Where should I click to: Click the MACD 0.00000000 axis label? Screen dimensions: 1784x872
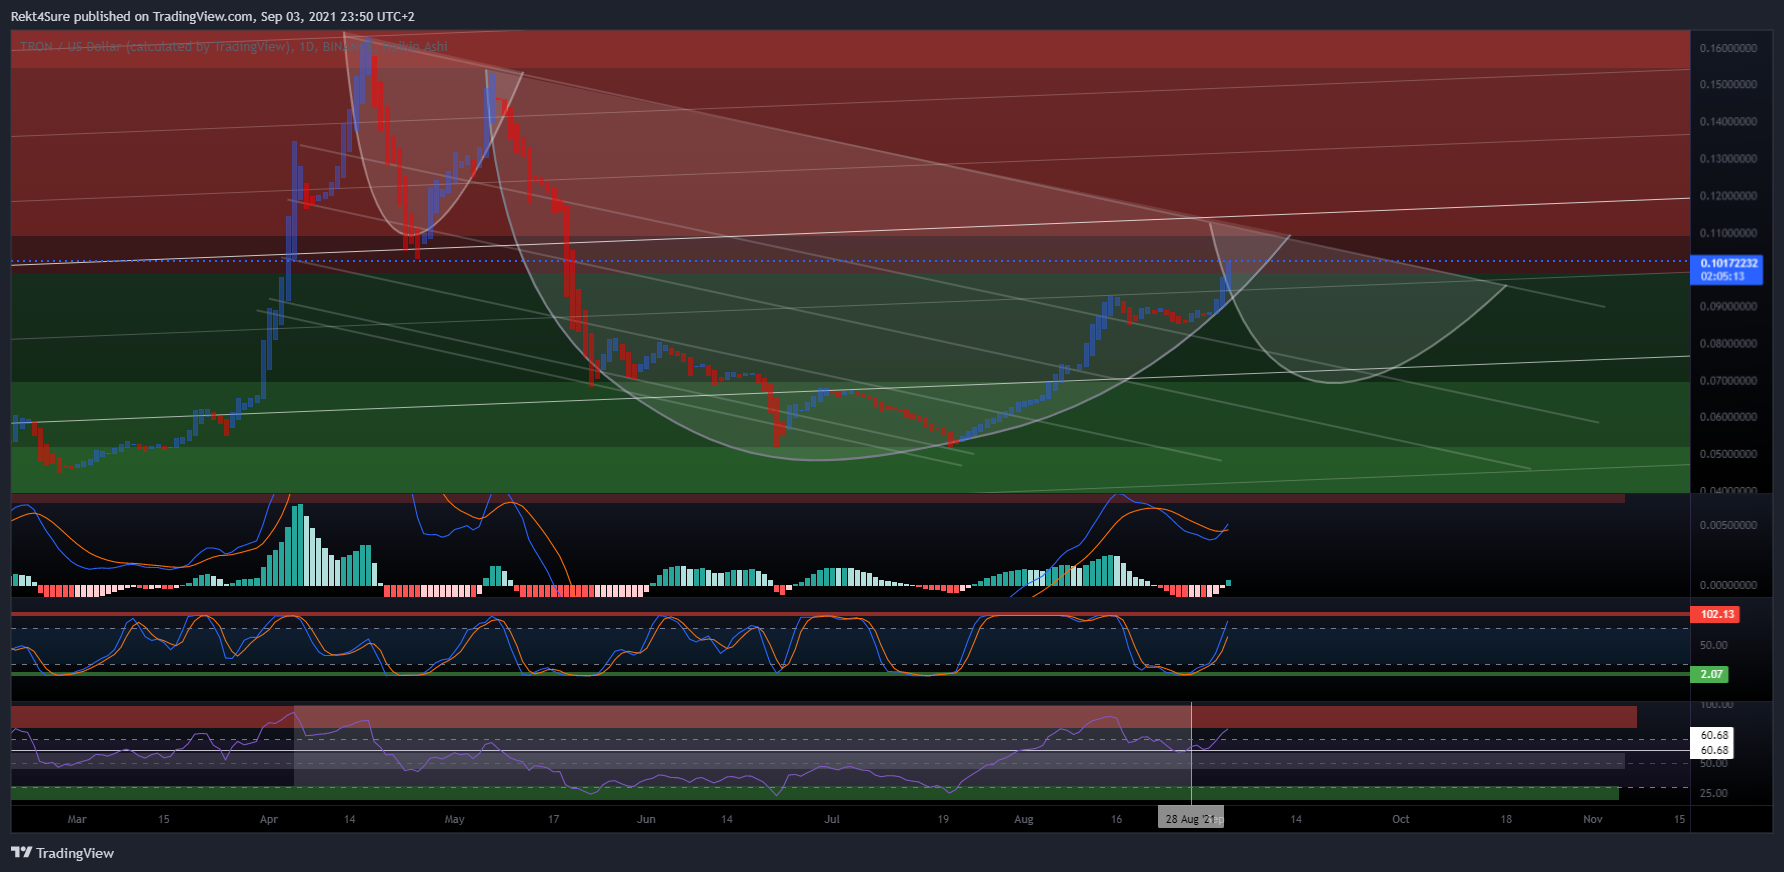pos(1728,585)
